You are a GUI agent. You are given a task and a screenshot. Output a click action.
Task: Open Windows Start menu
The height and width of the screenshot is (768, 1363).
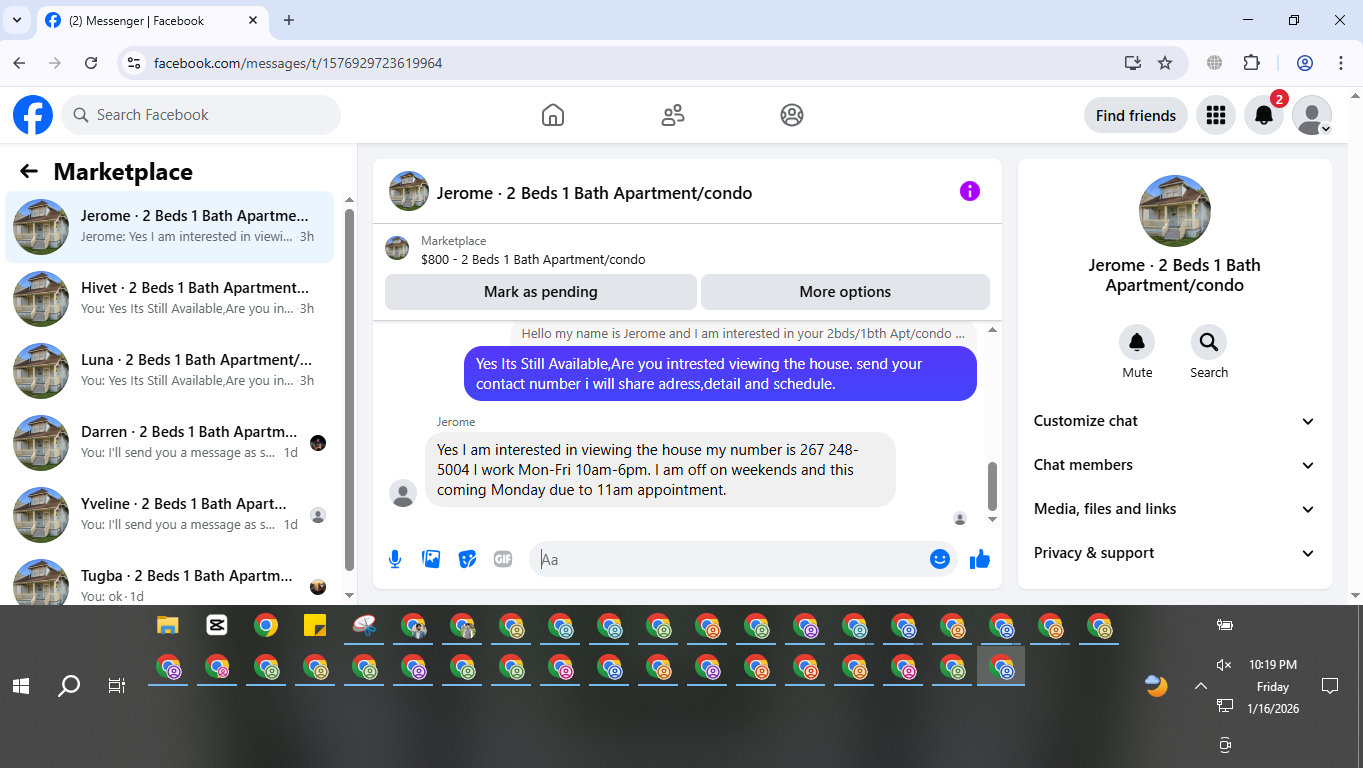pyautogui.click(x=20, y=686)
